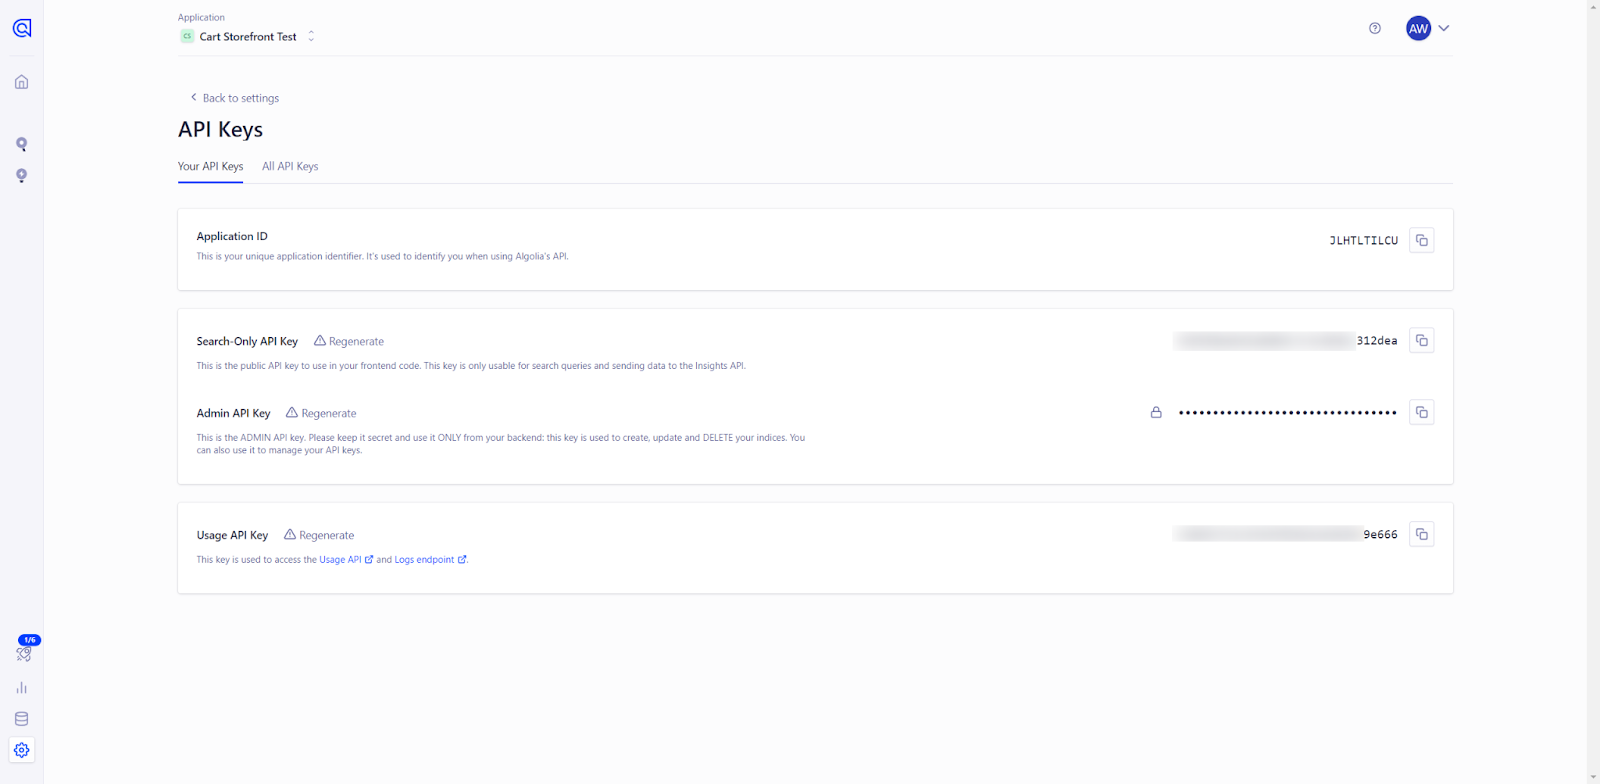Open the Usage API documentation link
Viewport: 1600px width, 784px height.
[x=346, y=560]
